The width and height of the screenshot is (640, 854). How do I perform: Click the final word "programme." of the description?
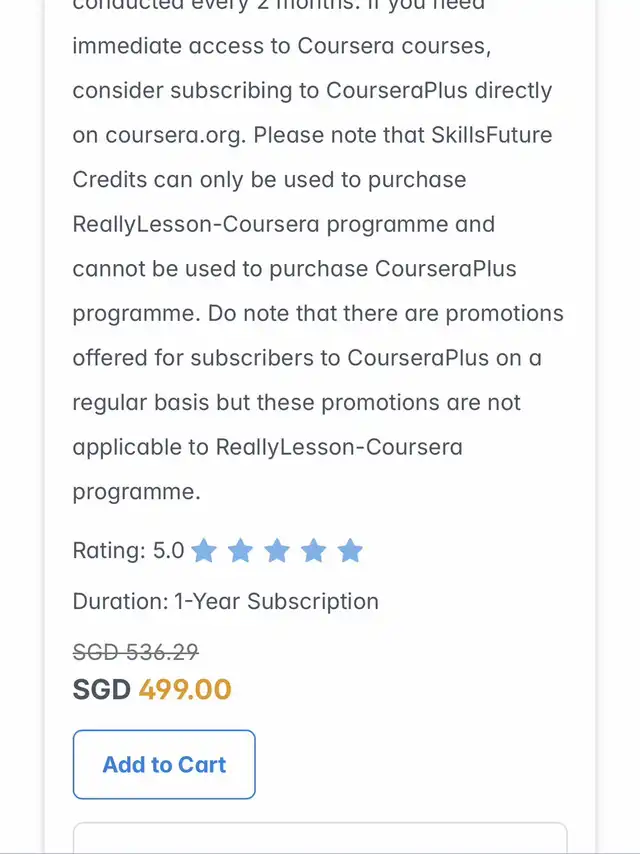coord(136,492)
